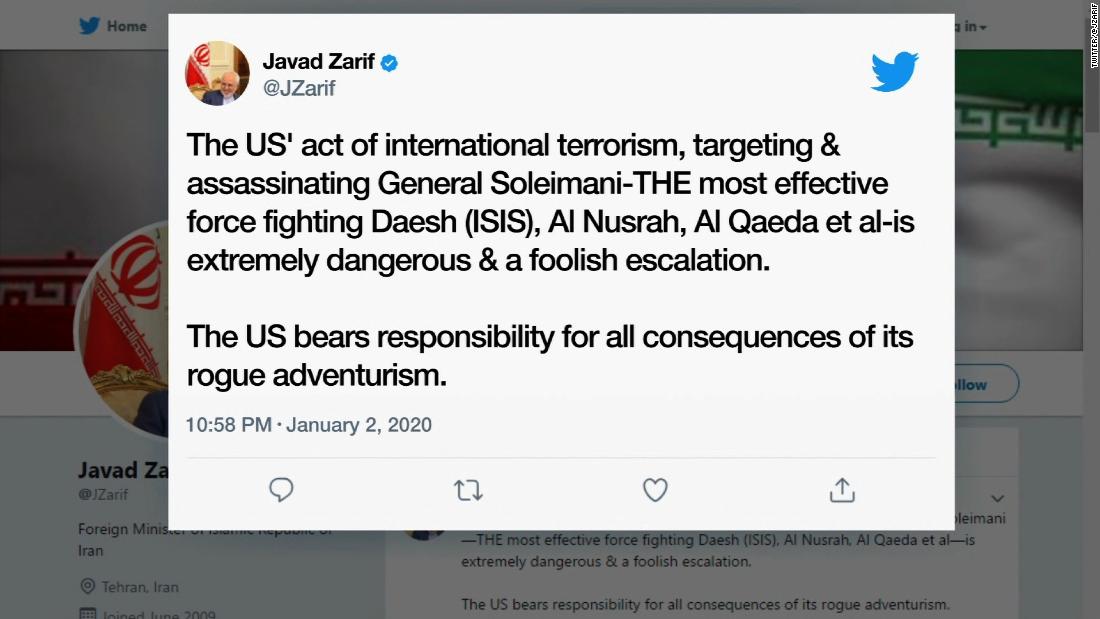Go to the Home tab

pyautogui.click(x=126, y=26)
